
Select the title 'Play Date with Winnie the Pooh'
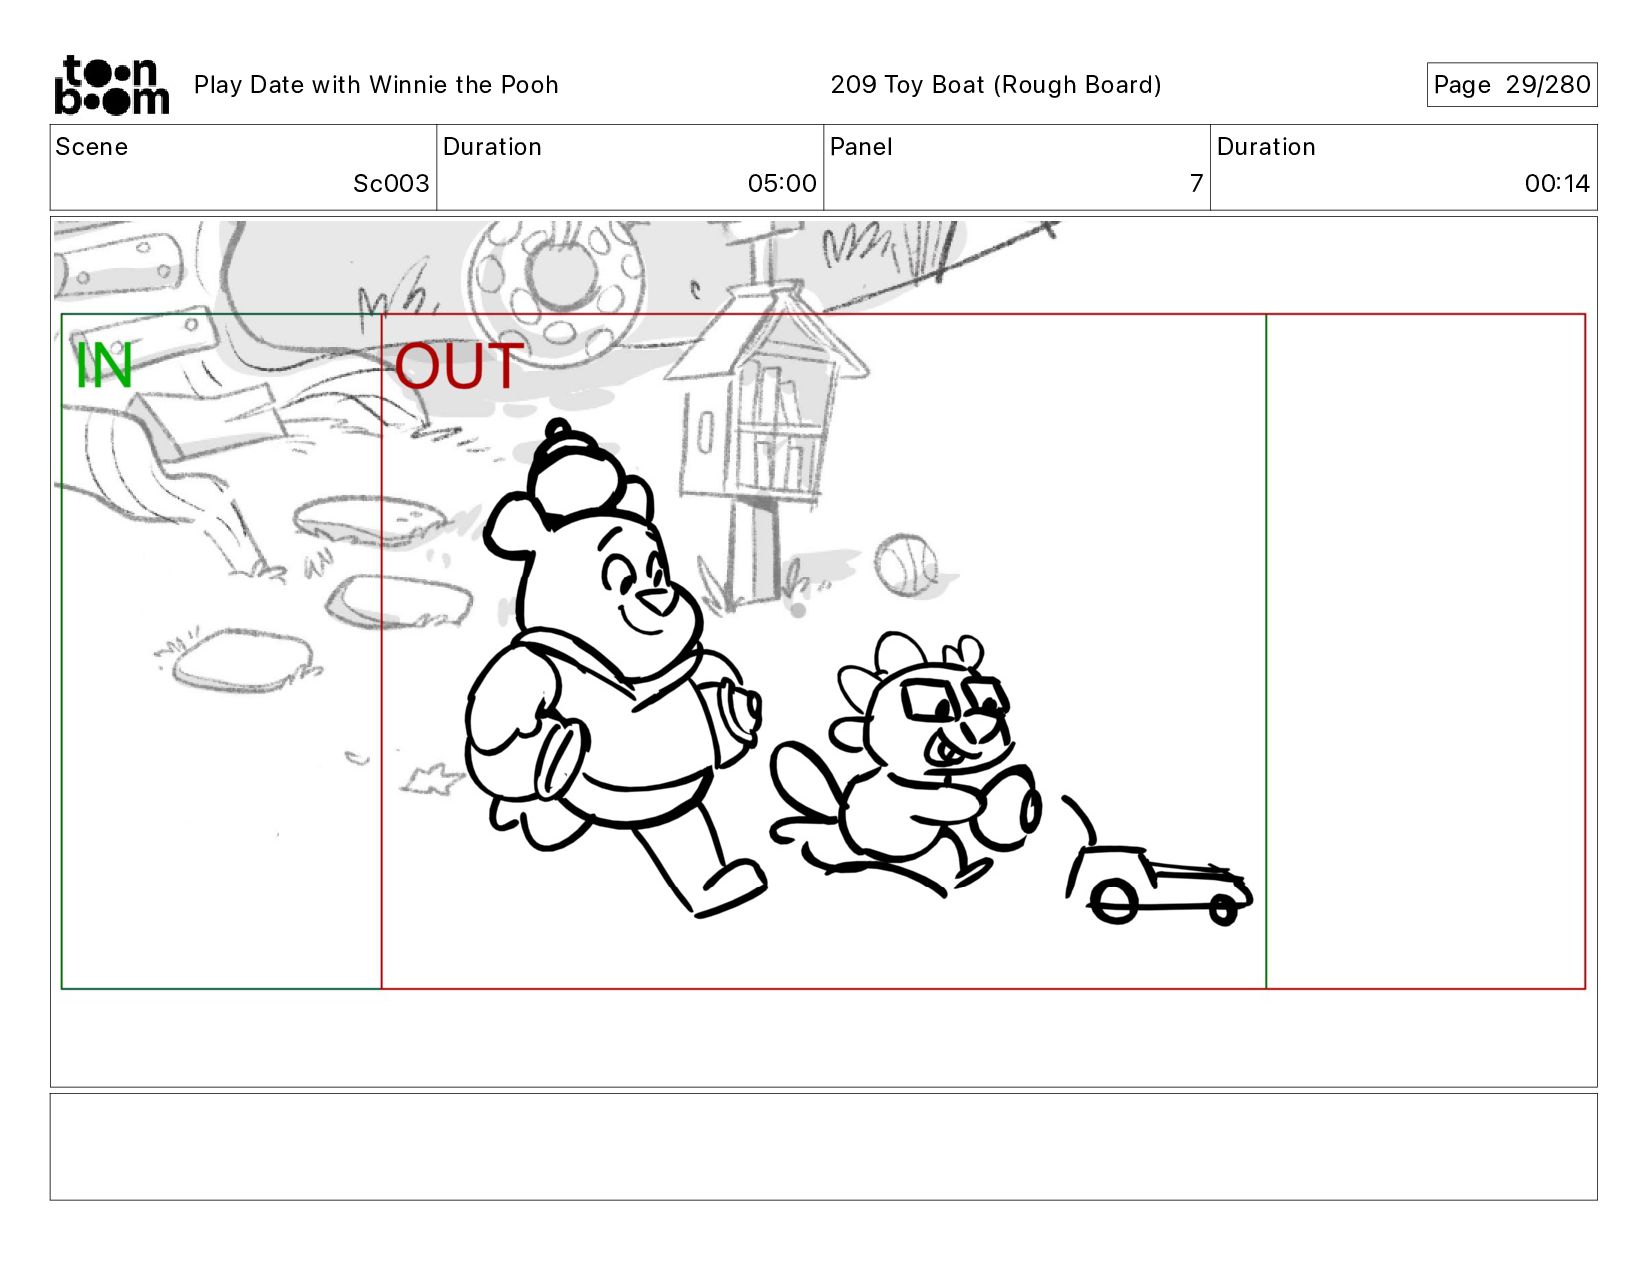point(376,85)
